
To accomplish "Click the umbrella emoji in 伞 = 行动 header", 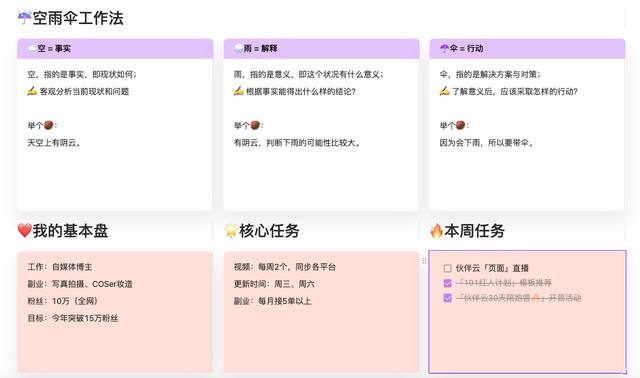I will (x=444, y=49).
